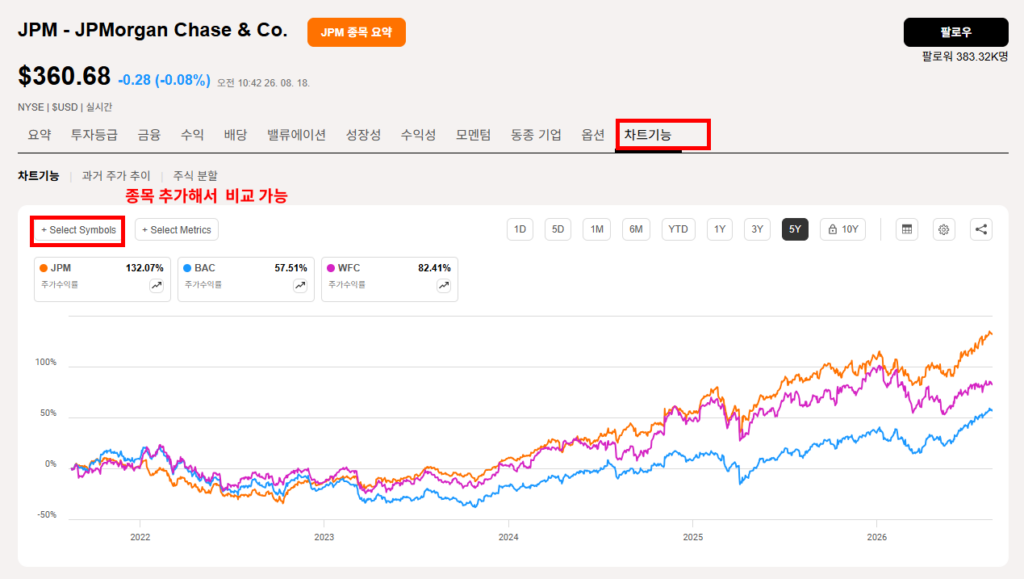Select the 1M time range

pos(596,229)
